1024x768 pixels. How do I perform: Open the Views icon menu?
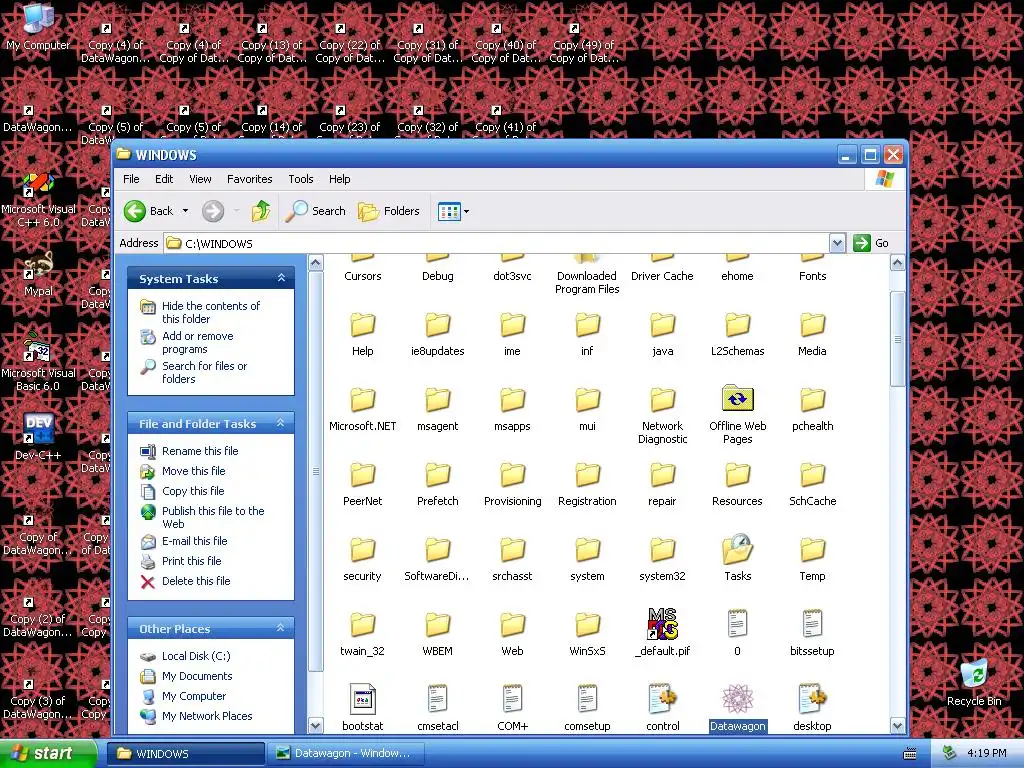coord(453,211)
